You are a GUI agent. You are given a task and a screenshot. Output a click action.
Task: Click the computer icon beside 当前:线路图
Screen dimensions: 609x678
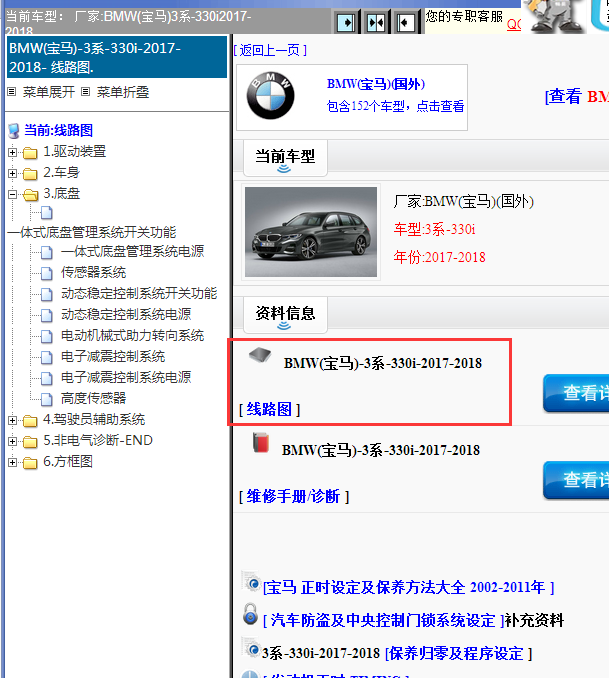[x=14, y=130]
